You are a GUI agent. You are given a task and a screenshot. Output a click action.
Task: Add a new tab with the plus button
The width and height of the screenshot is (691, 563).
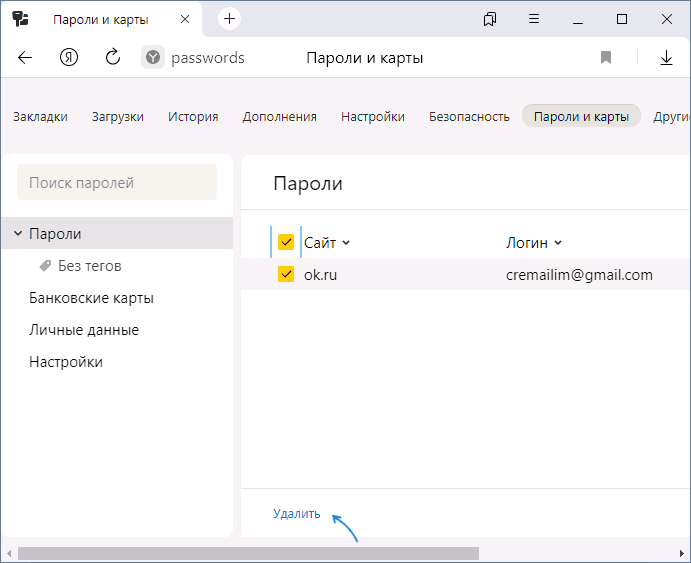tap(229, 19)
